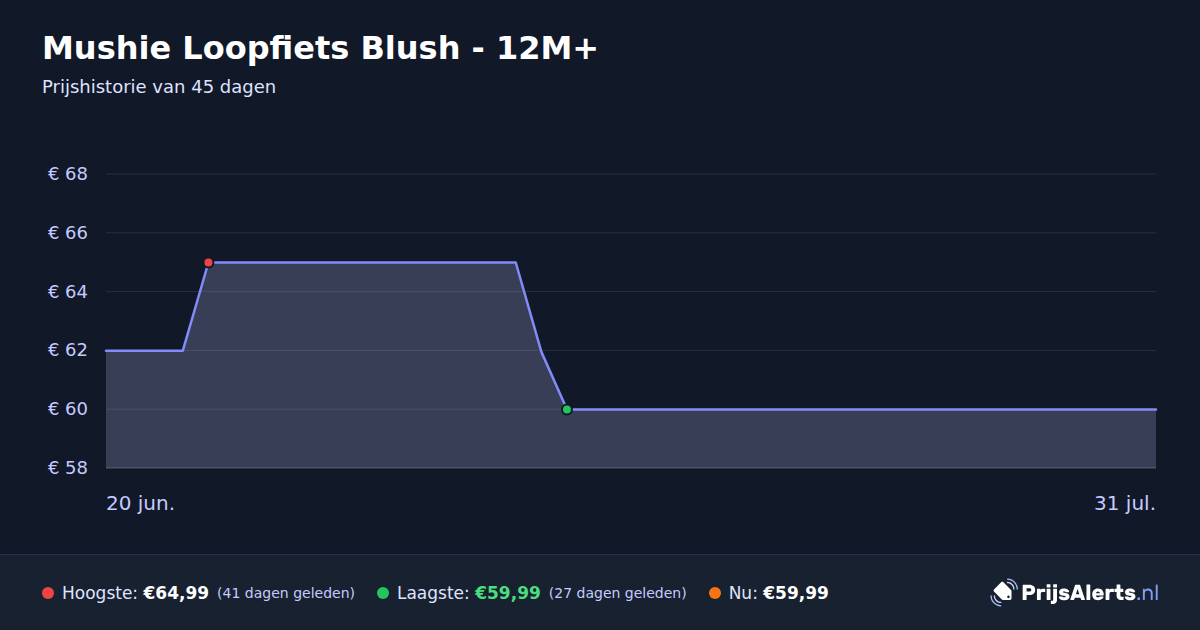Click the green dot beside Laagste legend
This screenshot has width=1200, height=630.
[x=383, y=593]
